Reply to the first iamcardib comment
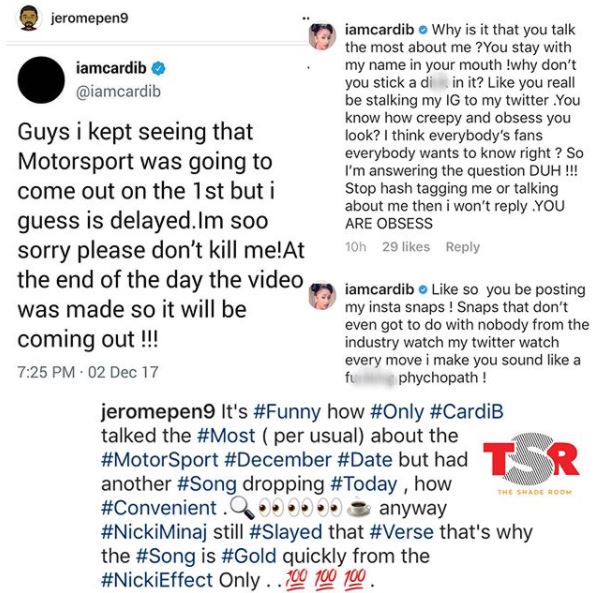The height and width of the screenshot is (593, 594). pos(463,247)
